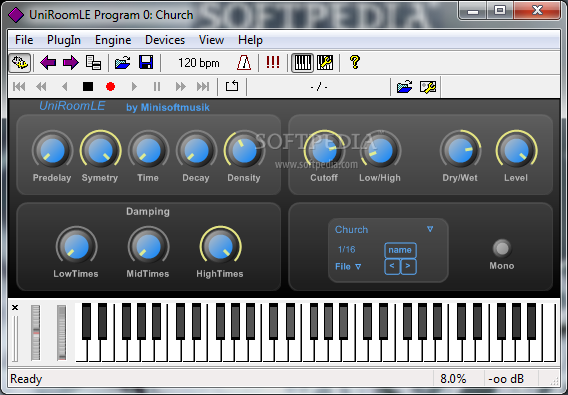Click the Predelay knob
Image resolution: width=568 pixels, height=395 pixels.
pyautogui.click(x=53, y=150)
